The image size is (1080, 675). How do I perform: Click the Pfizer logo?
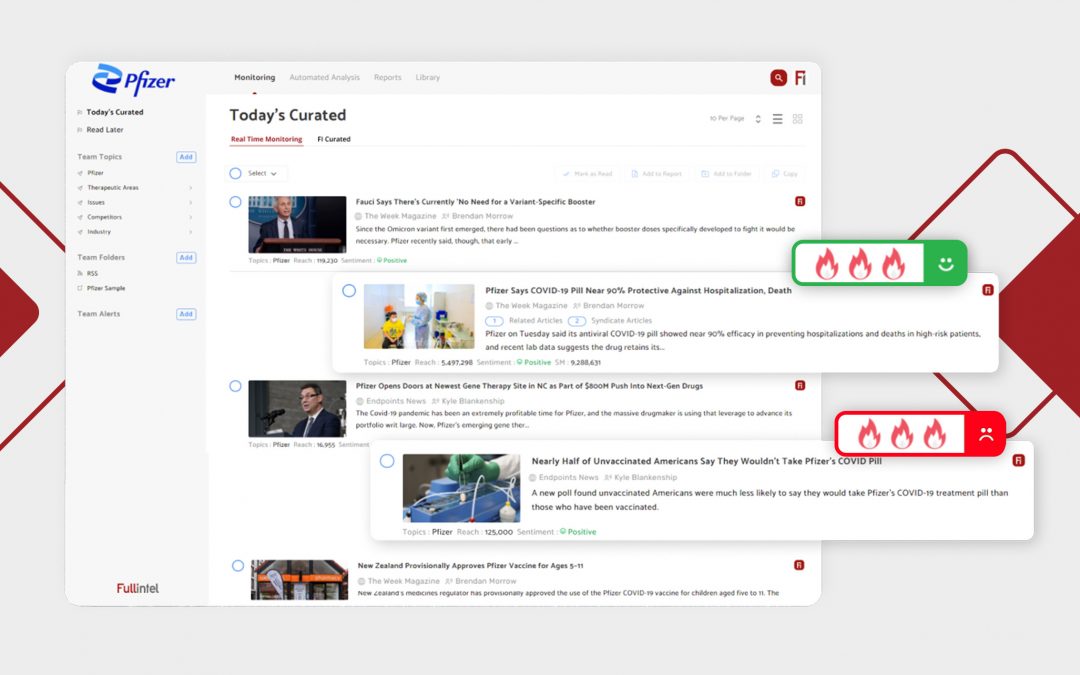(134, 81)
